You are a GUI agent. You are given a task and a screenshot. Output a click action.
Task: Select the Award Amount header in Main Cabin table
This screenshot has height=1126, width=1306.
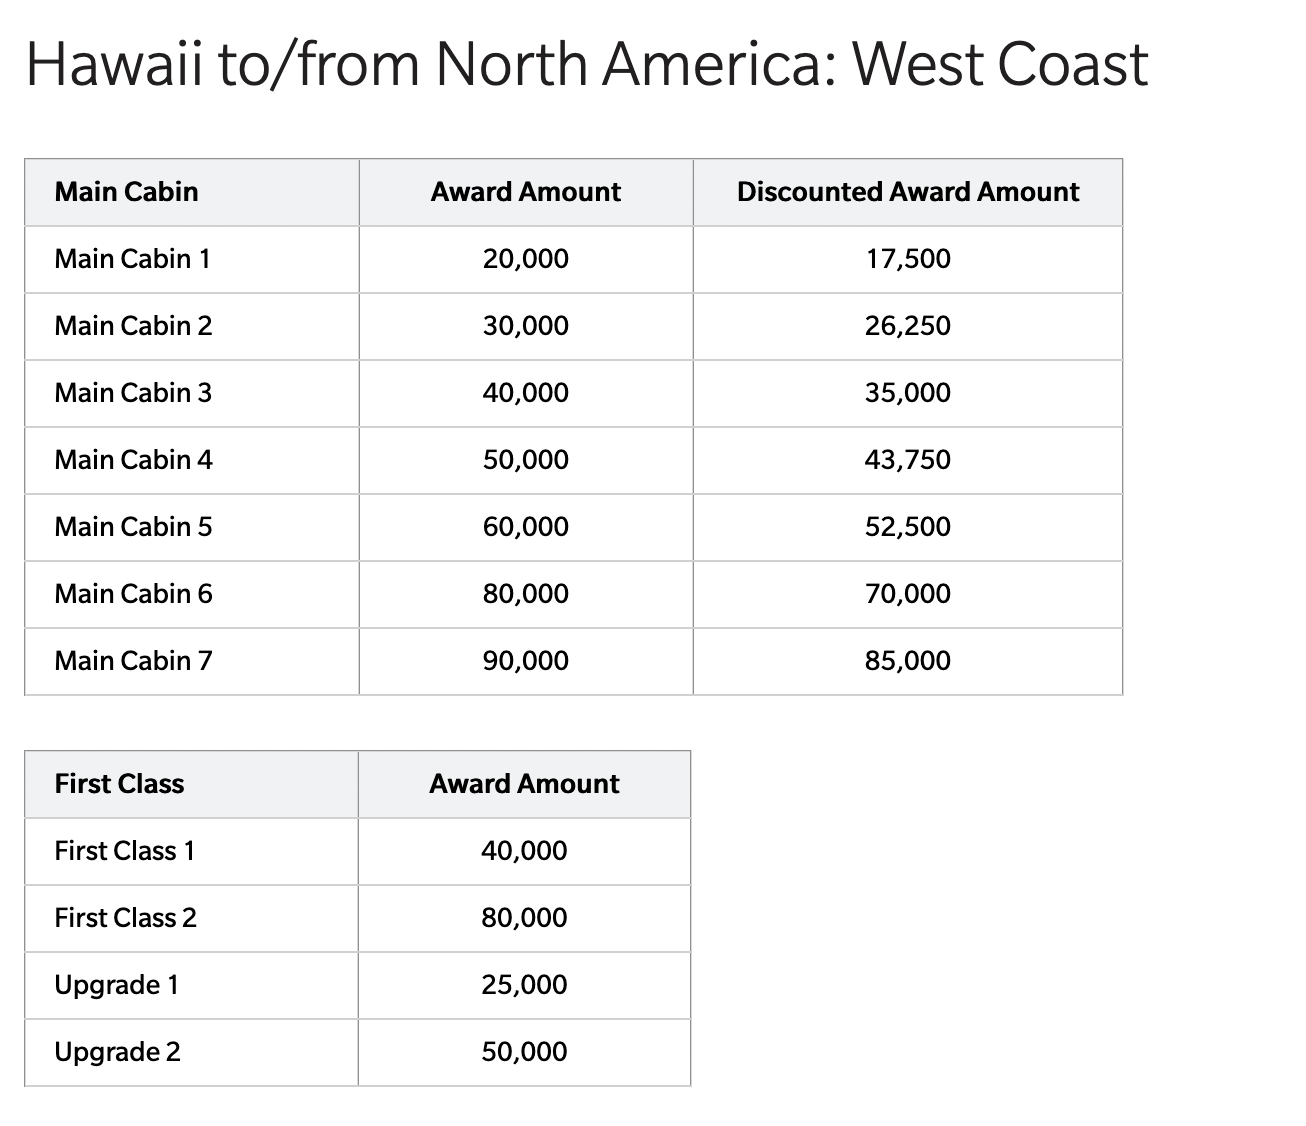pyautogui.click(x=526, y=192)
